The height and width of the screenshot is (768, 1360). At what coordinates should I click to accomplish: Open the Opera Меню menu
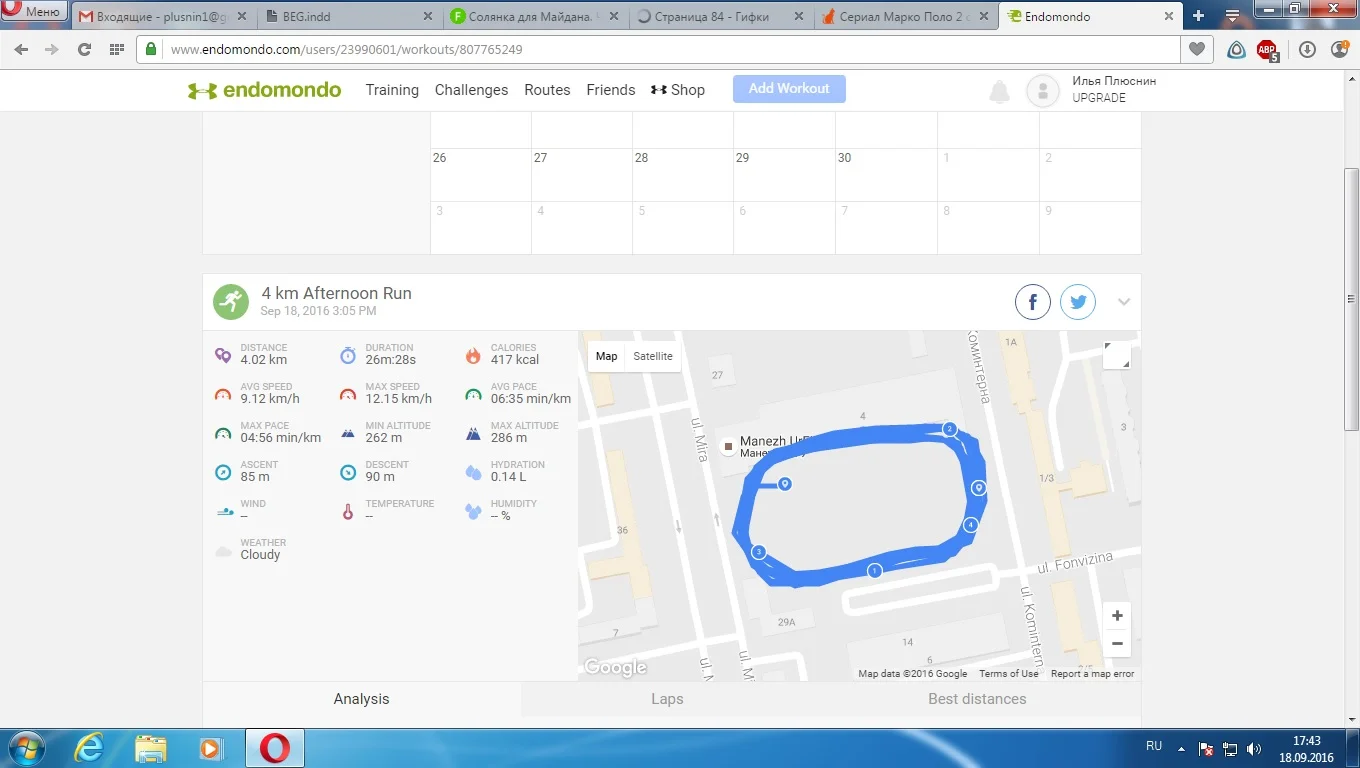33,12
